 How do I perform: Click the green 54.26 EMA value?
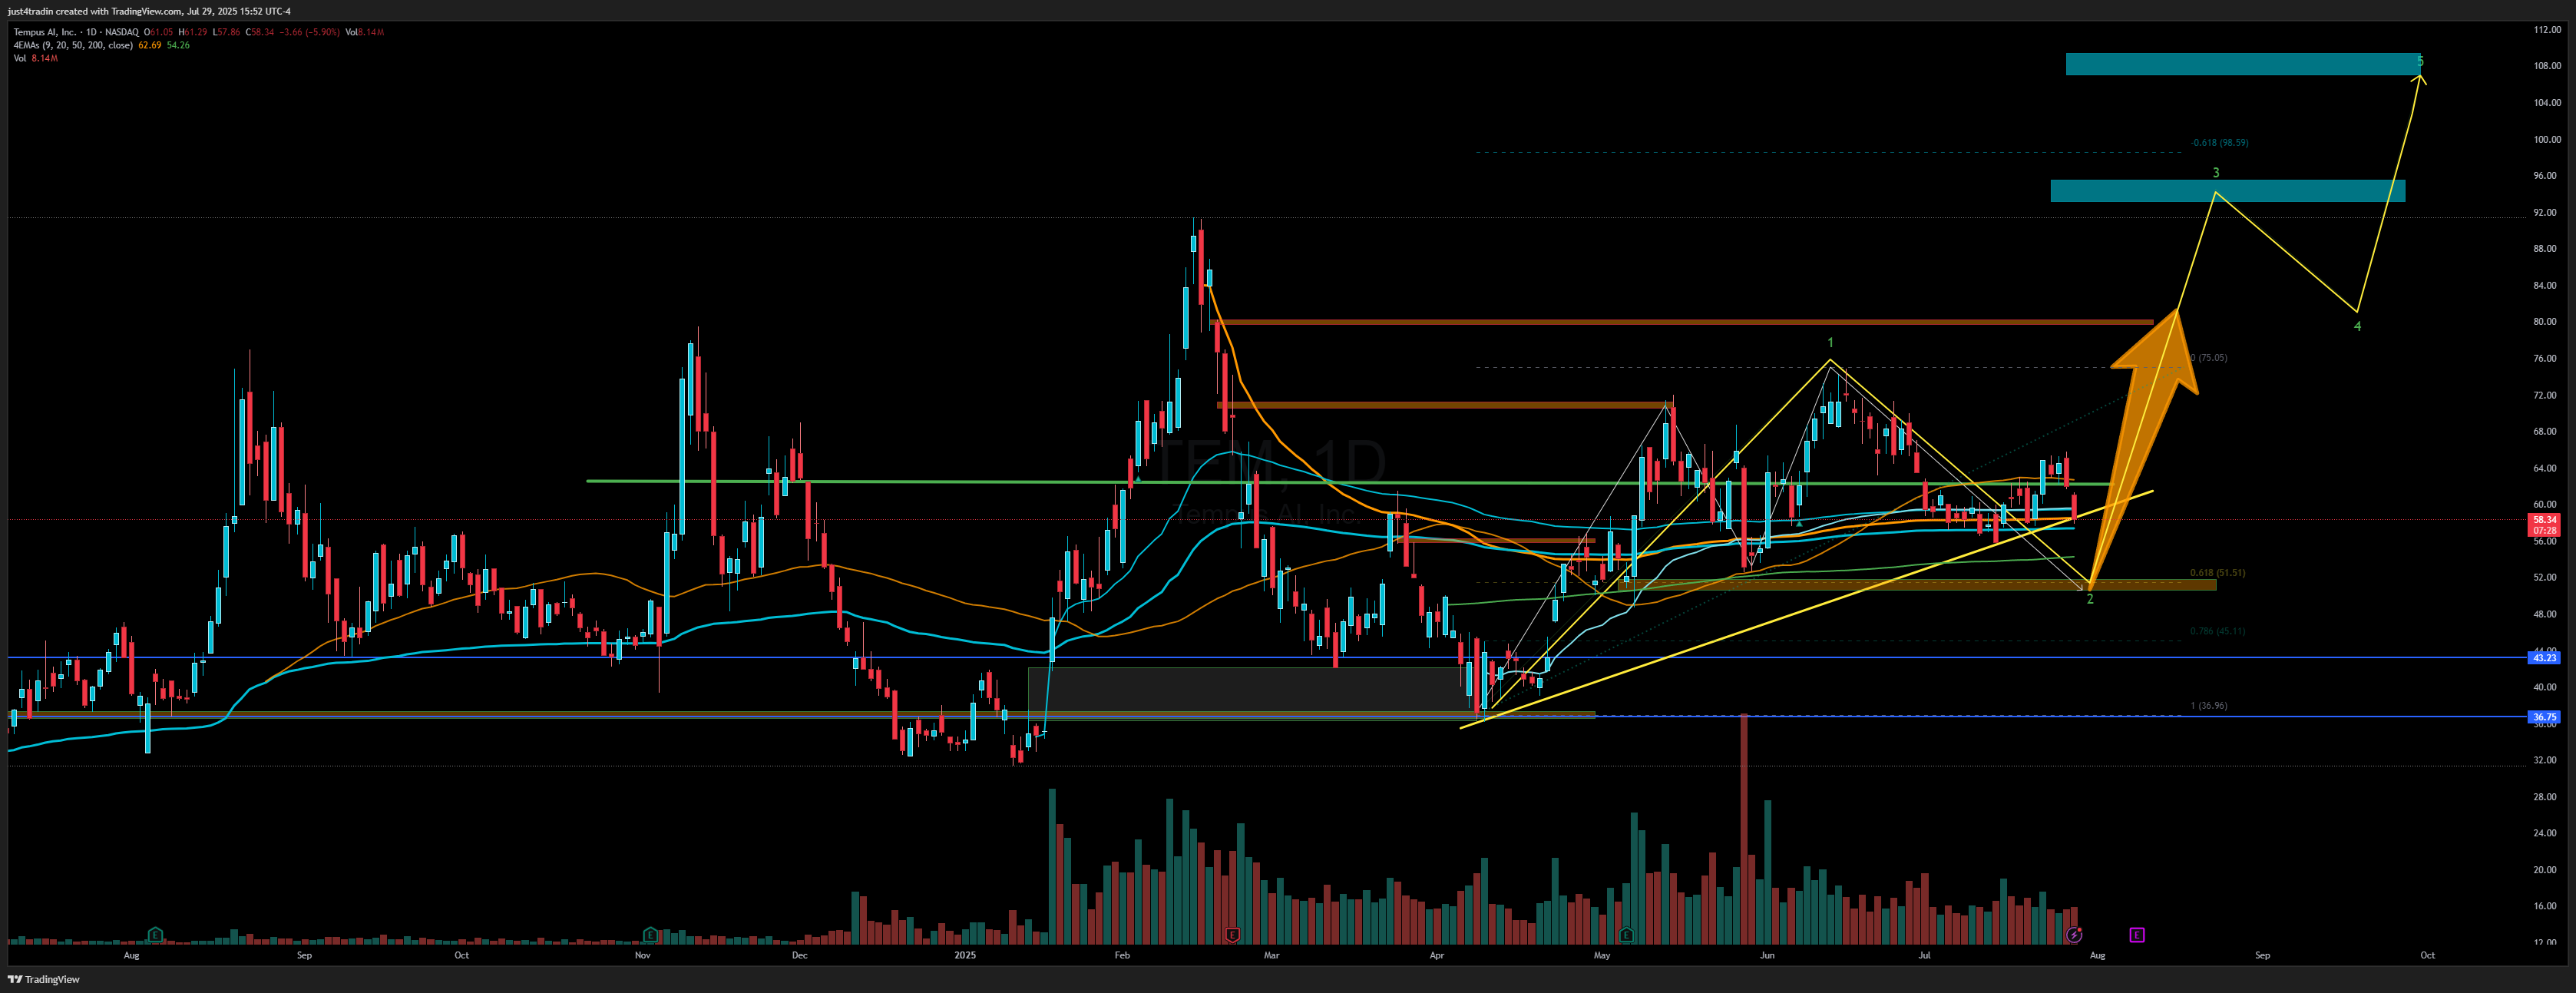click(178, 45)
